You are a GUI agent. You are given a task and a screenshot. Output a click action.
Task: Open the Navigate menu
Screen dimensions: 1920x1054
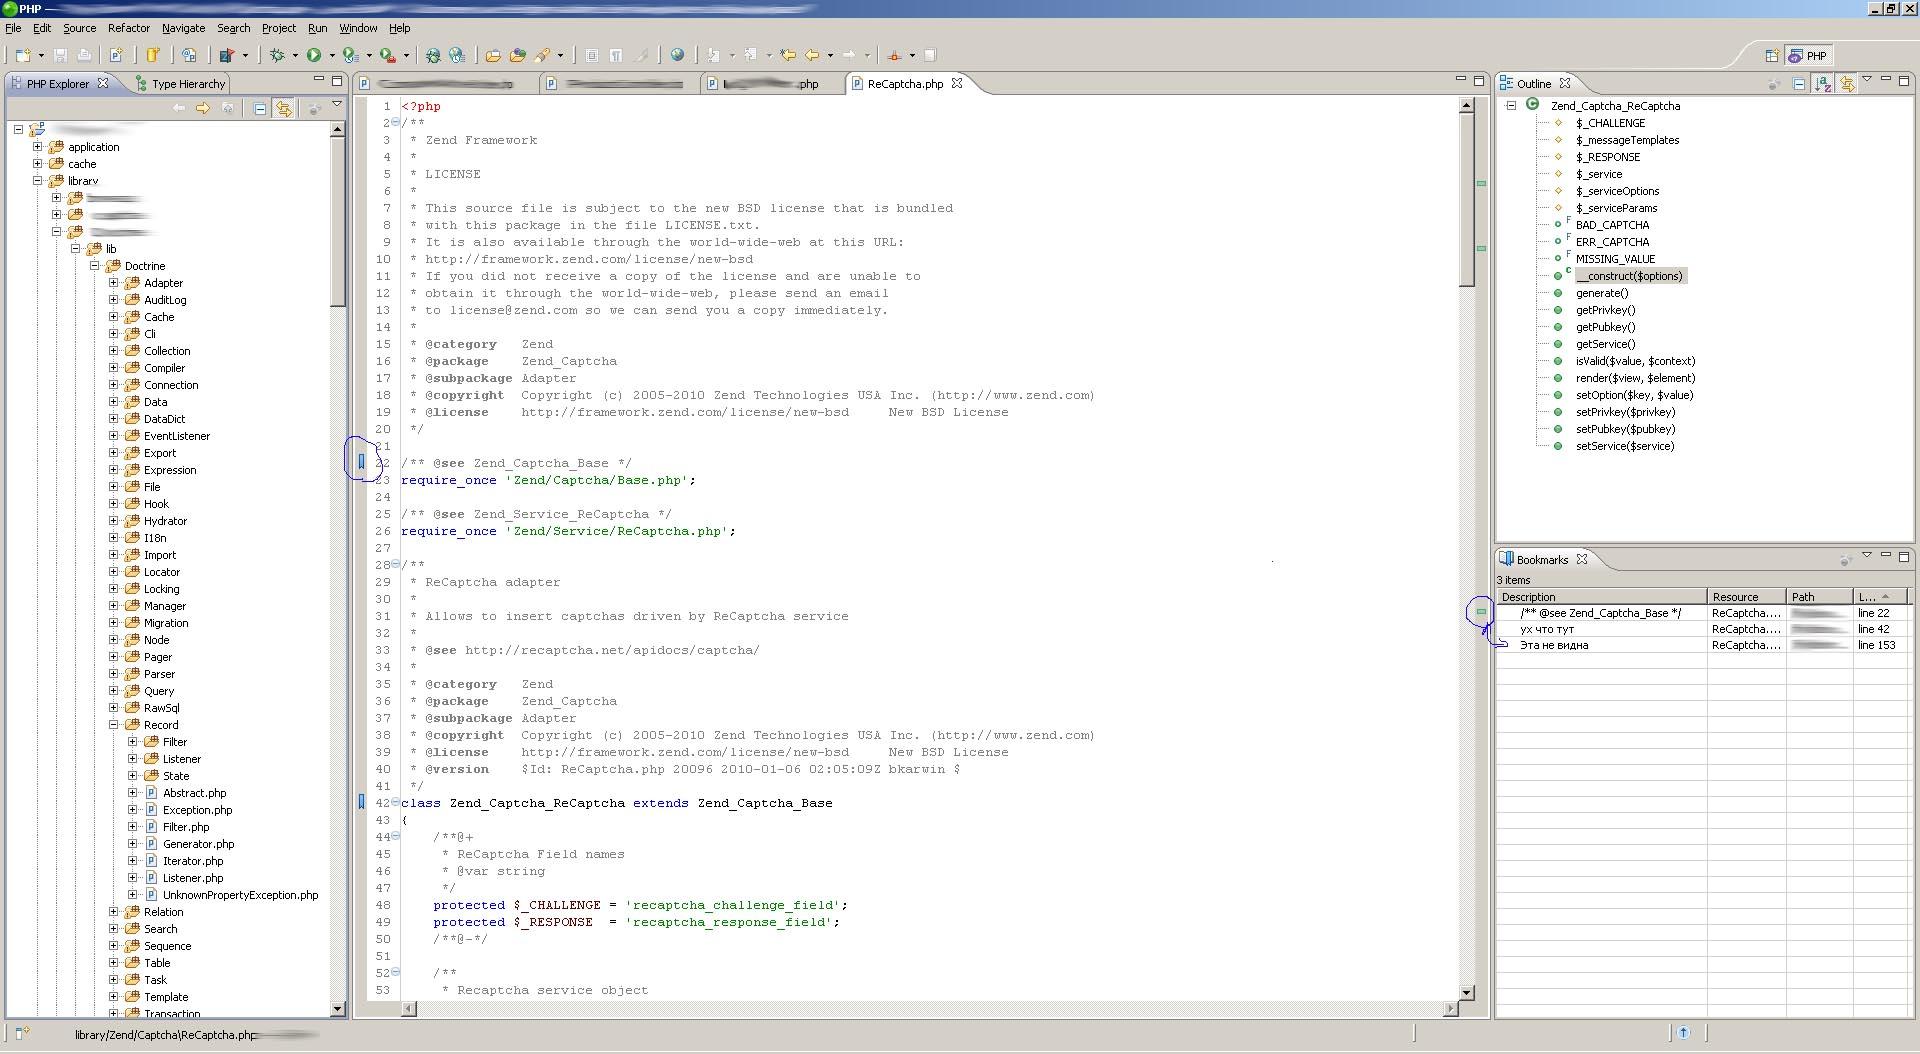(183, 28)
